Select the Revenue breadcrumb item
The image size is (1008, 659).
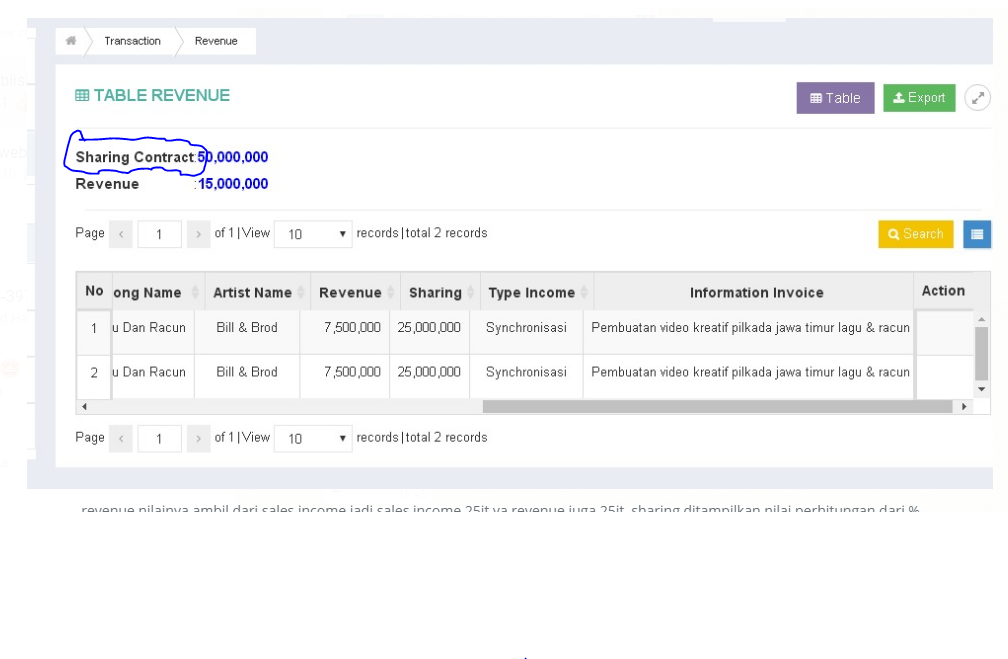[216, 41]
